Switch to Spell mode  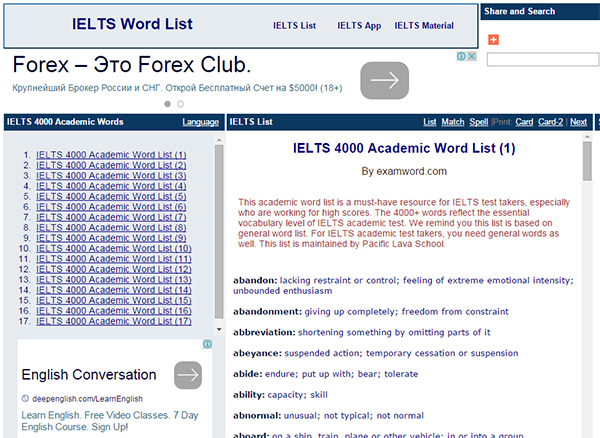pos(479,122)
